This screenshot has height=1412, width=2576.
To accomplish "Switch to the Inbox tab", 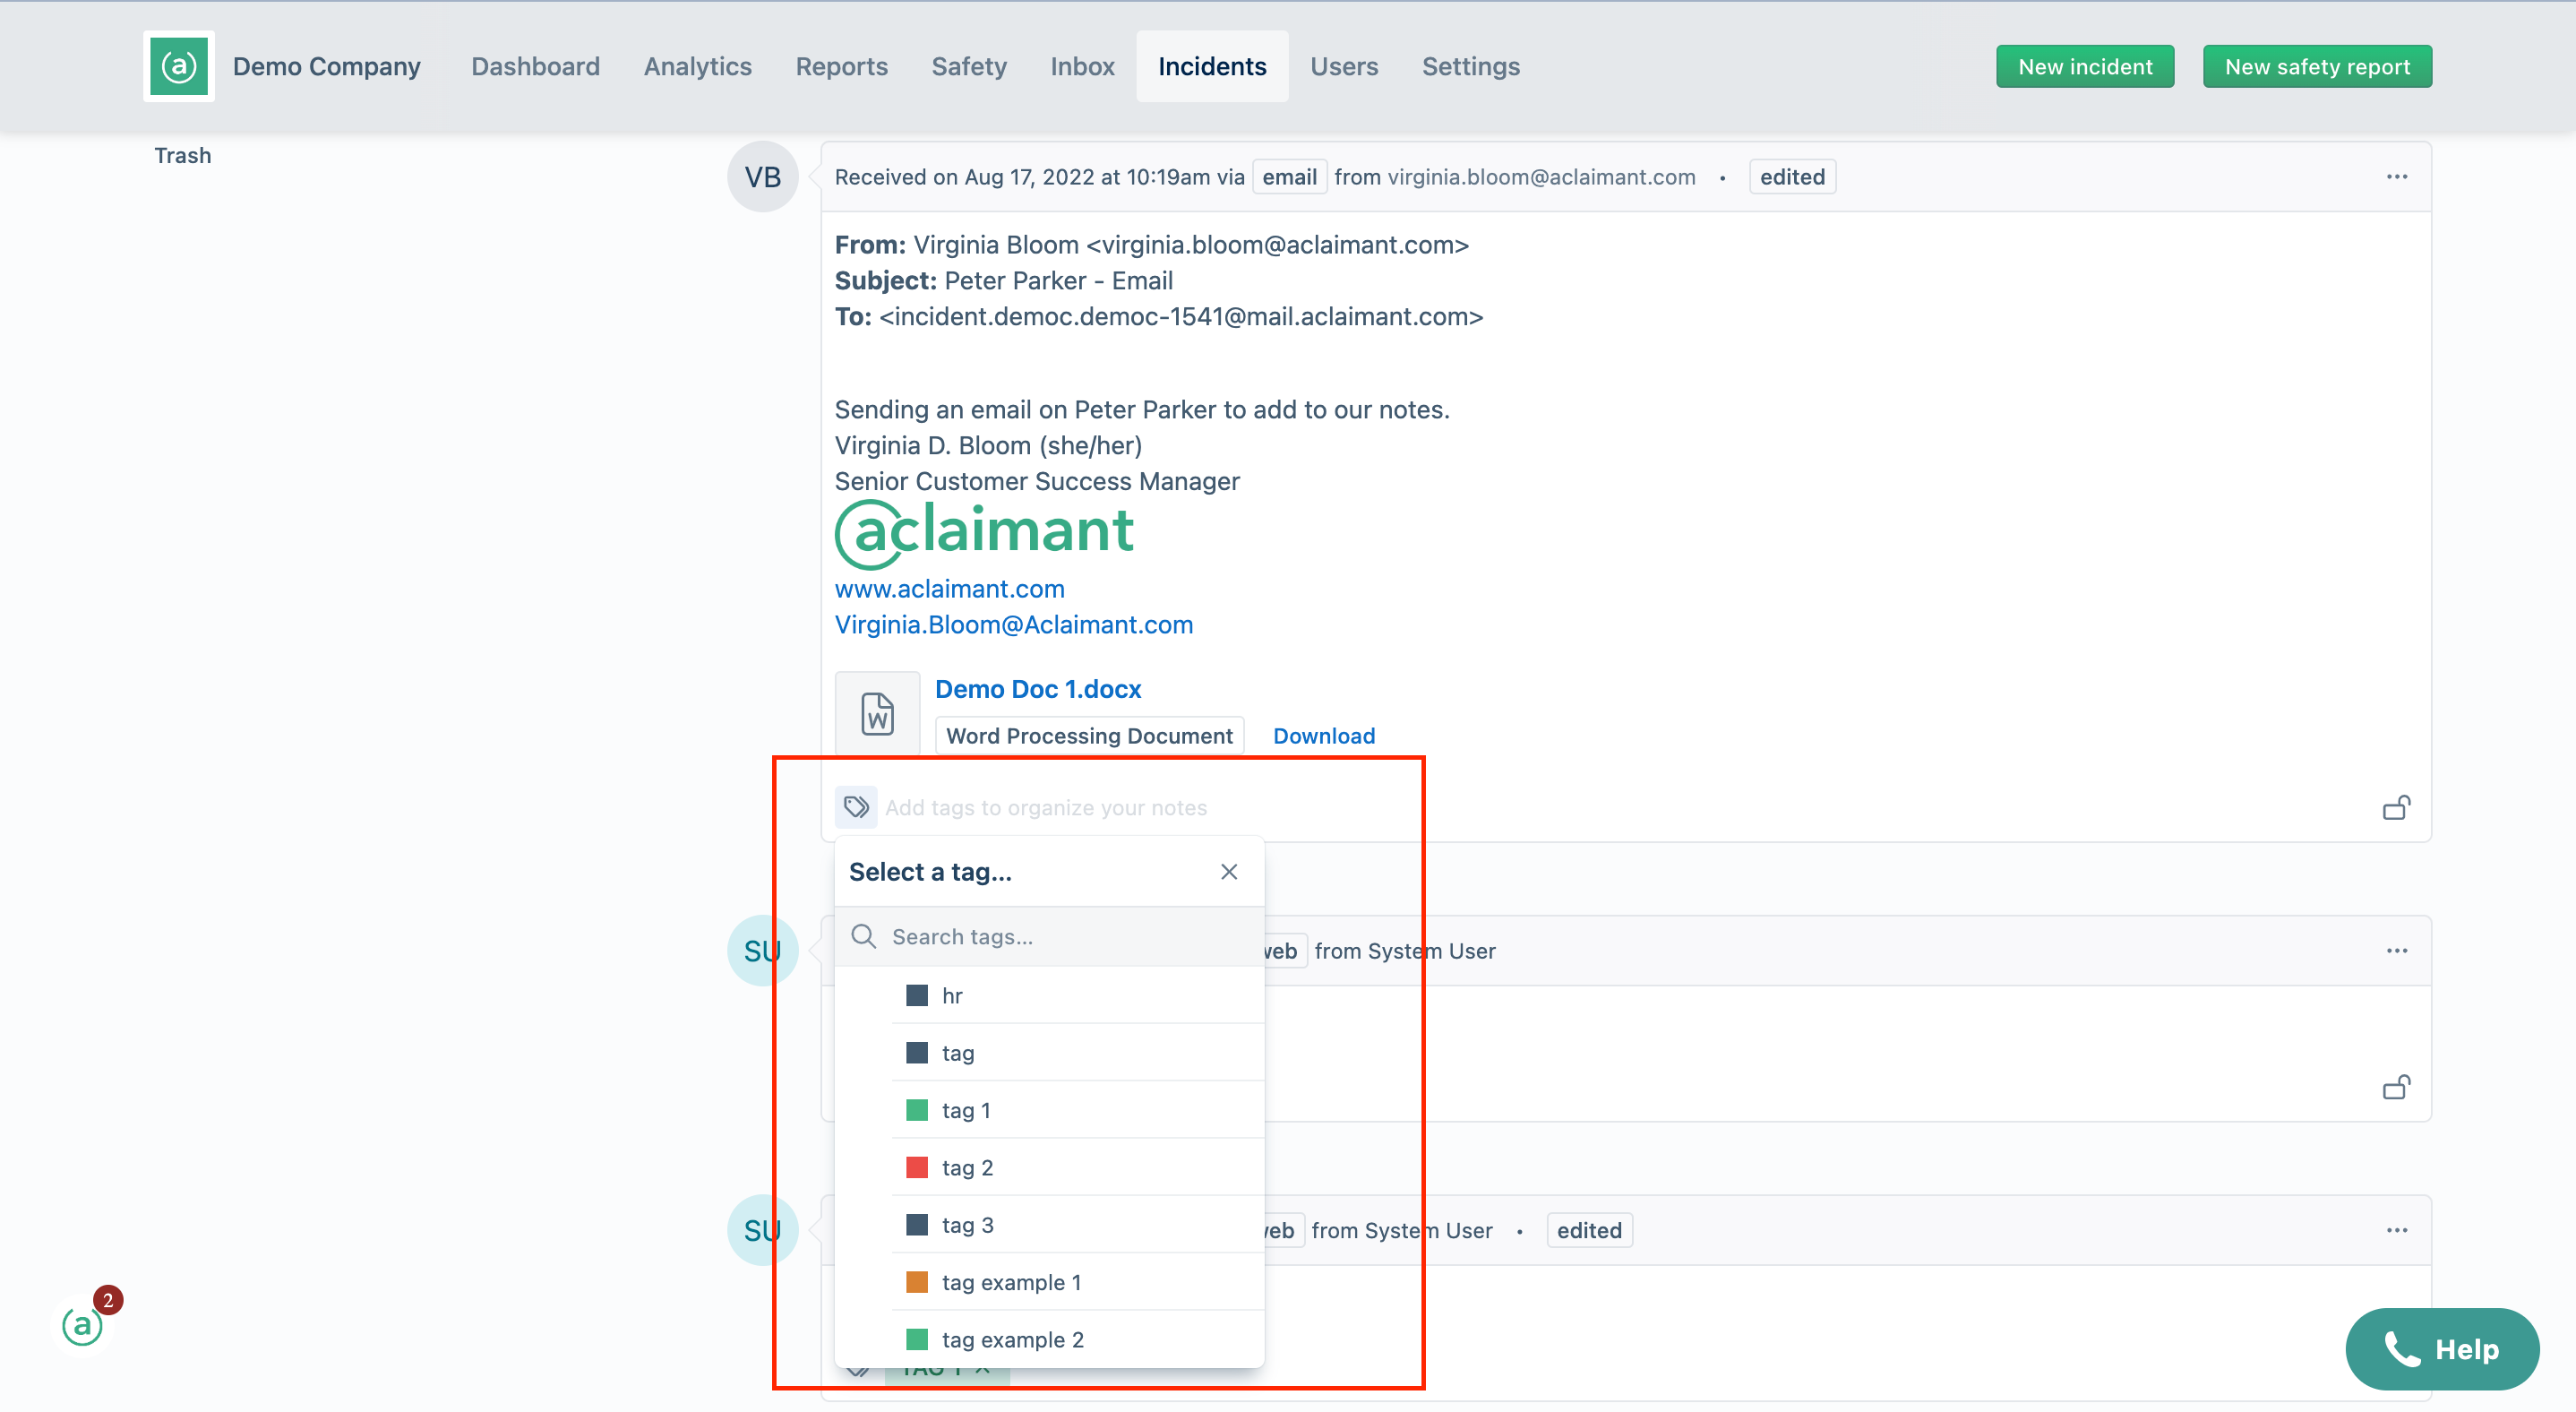I will tap(1082, 66).
